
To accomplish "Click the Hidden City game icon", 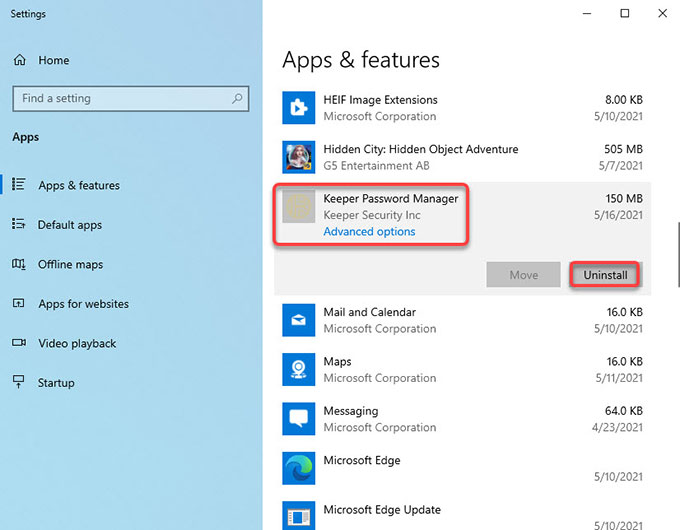I will coord(298,157).
